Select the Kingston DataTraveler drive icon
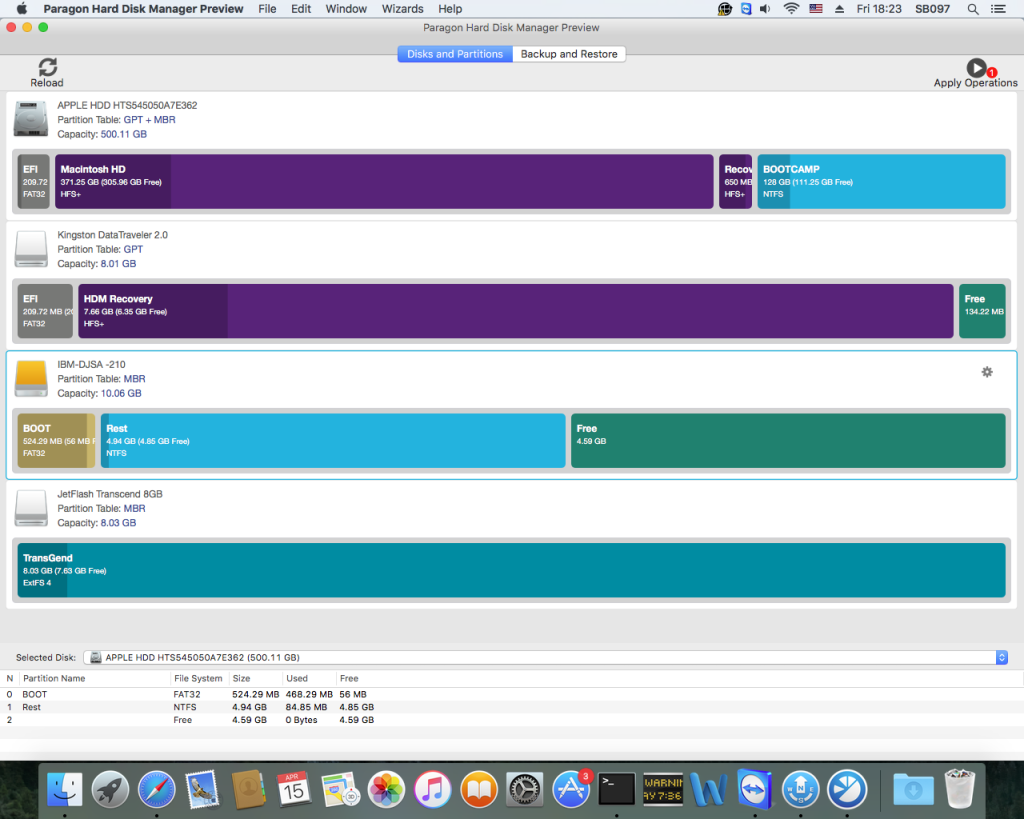Screen dimensions: 1024x819 31,249
